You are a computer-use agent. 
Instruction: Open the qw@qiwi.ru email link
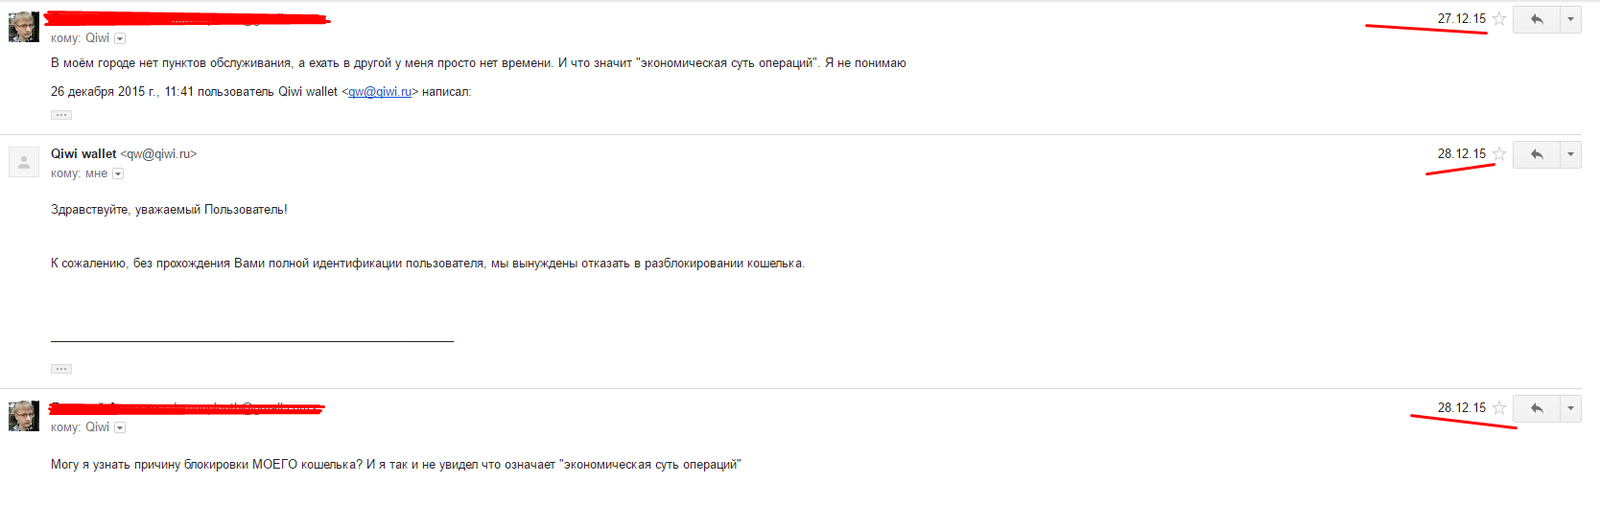click(380, 92)
